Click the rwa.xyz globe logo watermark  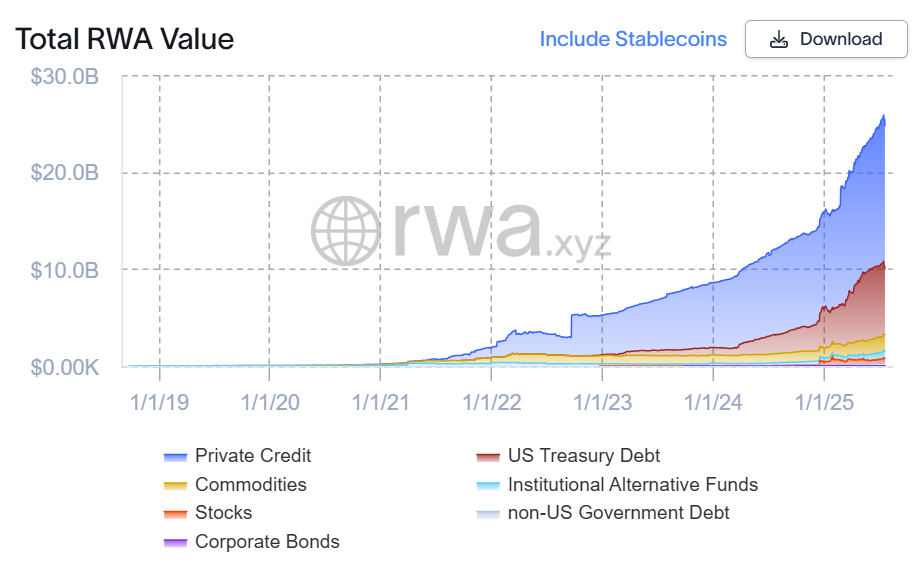pyautogui.click(x=346, y=231)
